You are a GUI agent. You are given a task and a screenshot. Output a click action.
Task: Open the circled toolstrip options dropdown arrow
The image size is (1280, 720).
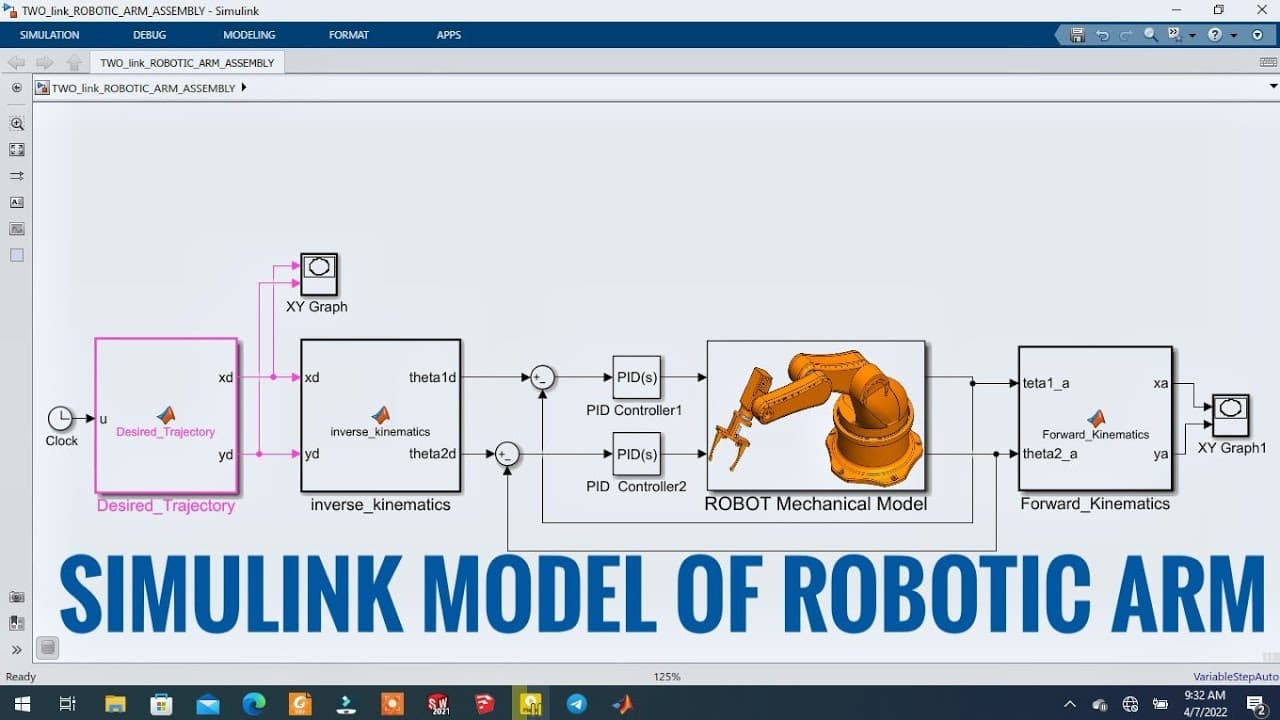pos(1258,35)
